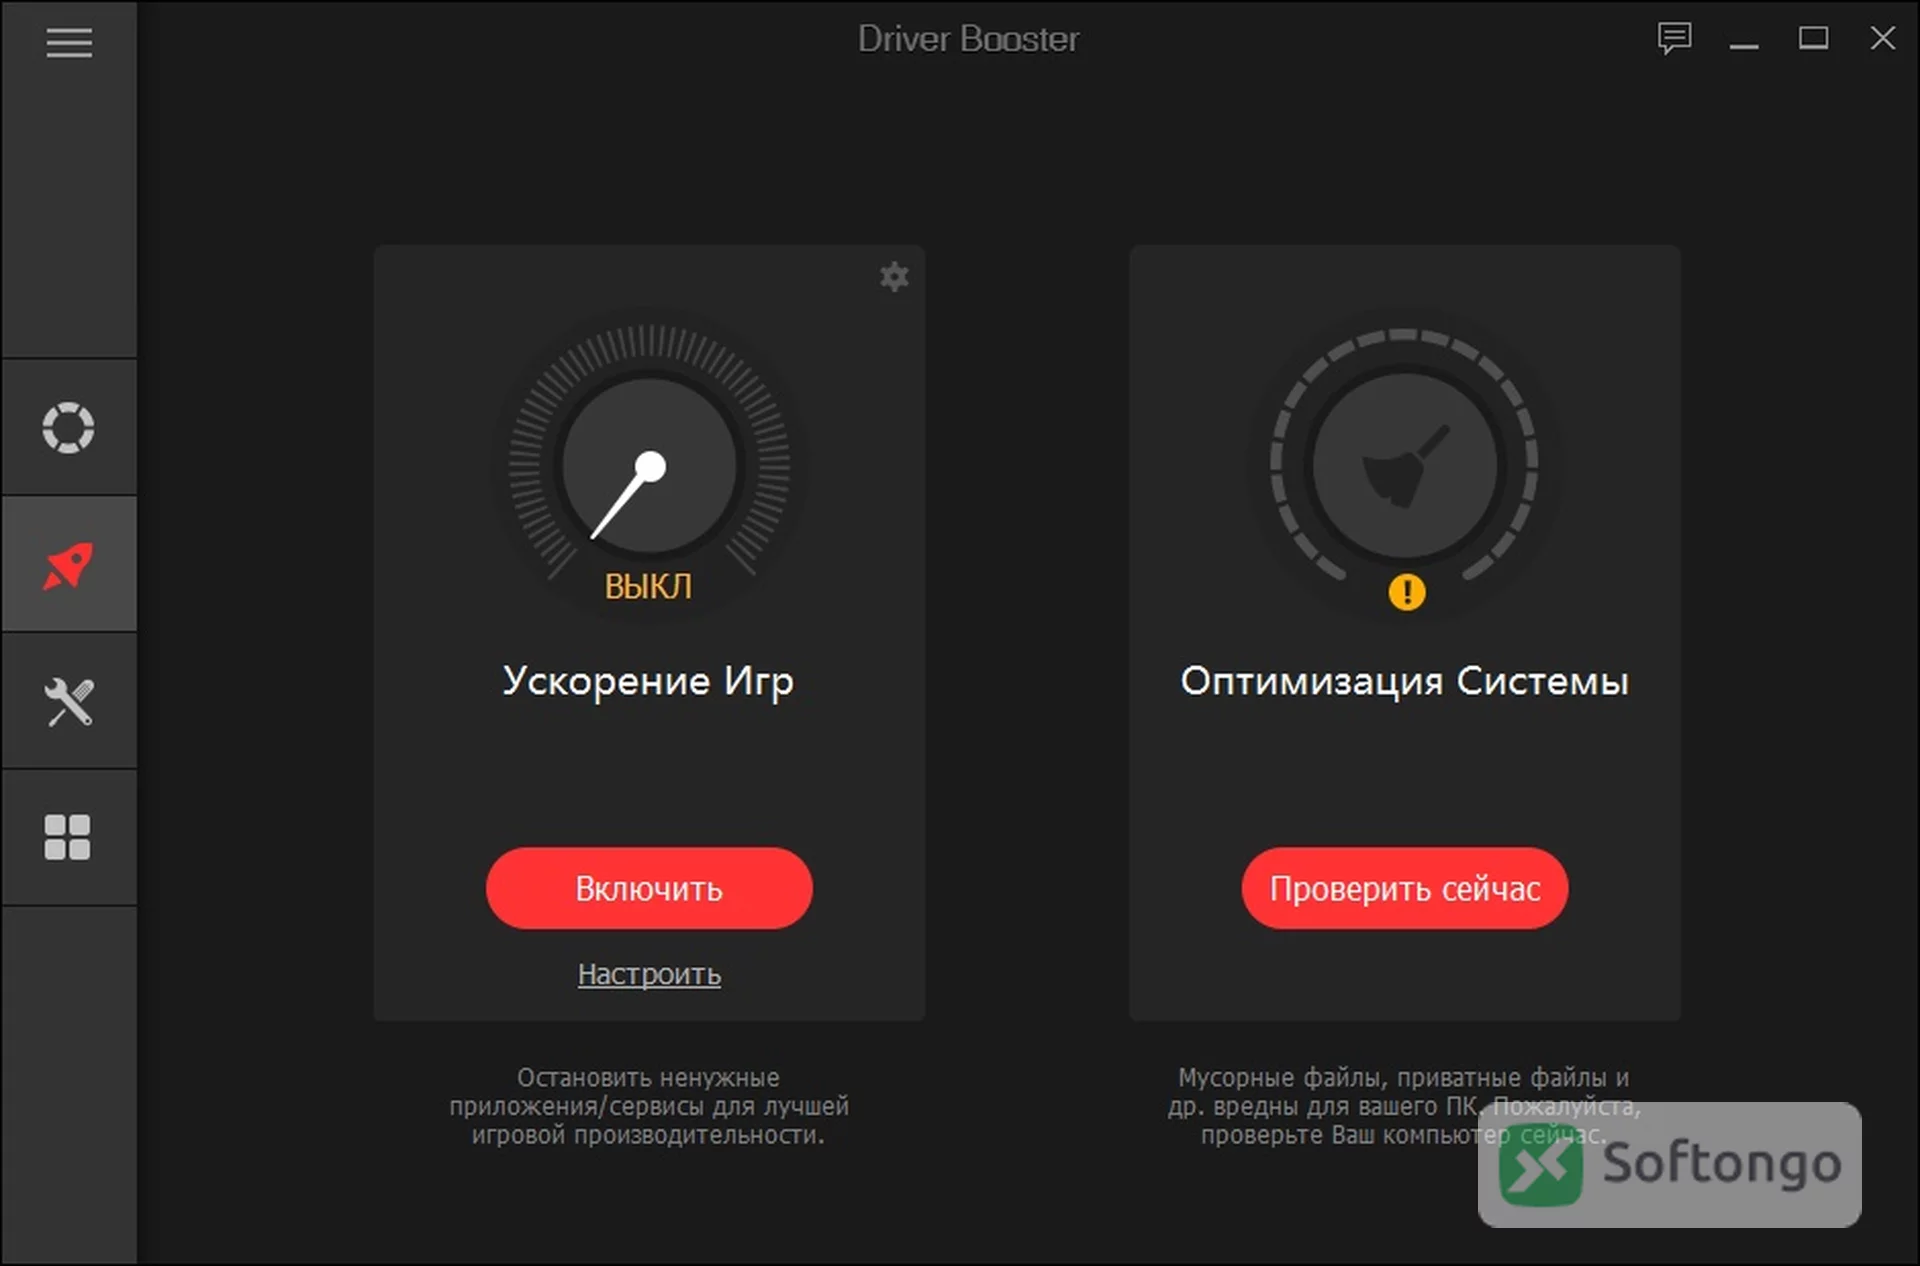Select the Boost rocket sidebar icon
The height and width of the screenshot is (1266, 1920).
[x=68, y=565]
